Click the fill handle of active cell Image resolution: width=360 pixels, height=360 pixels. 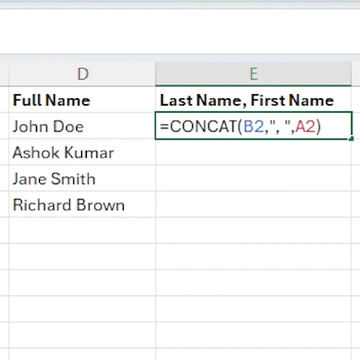pyautogui.click(x=352, y=139)
